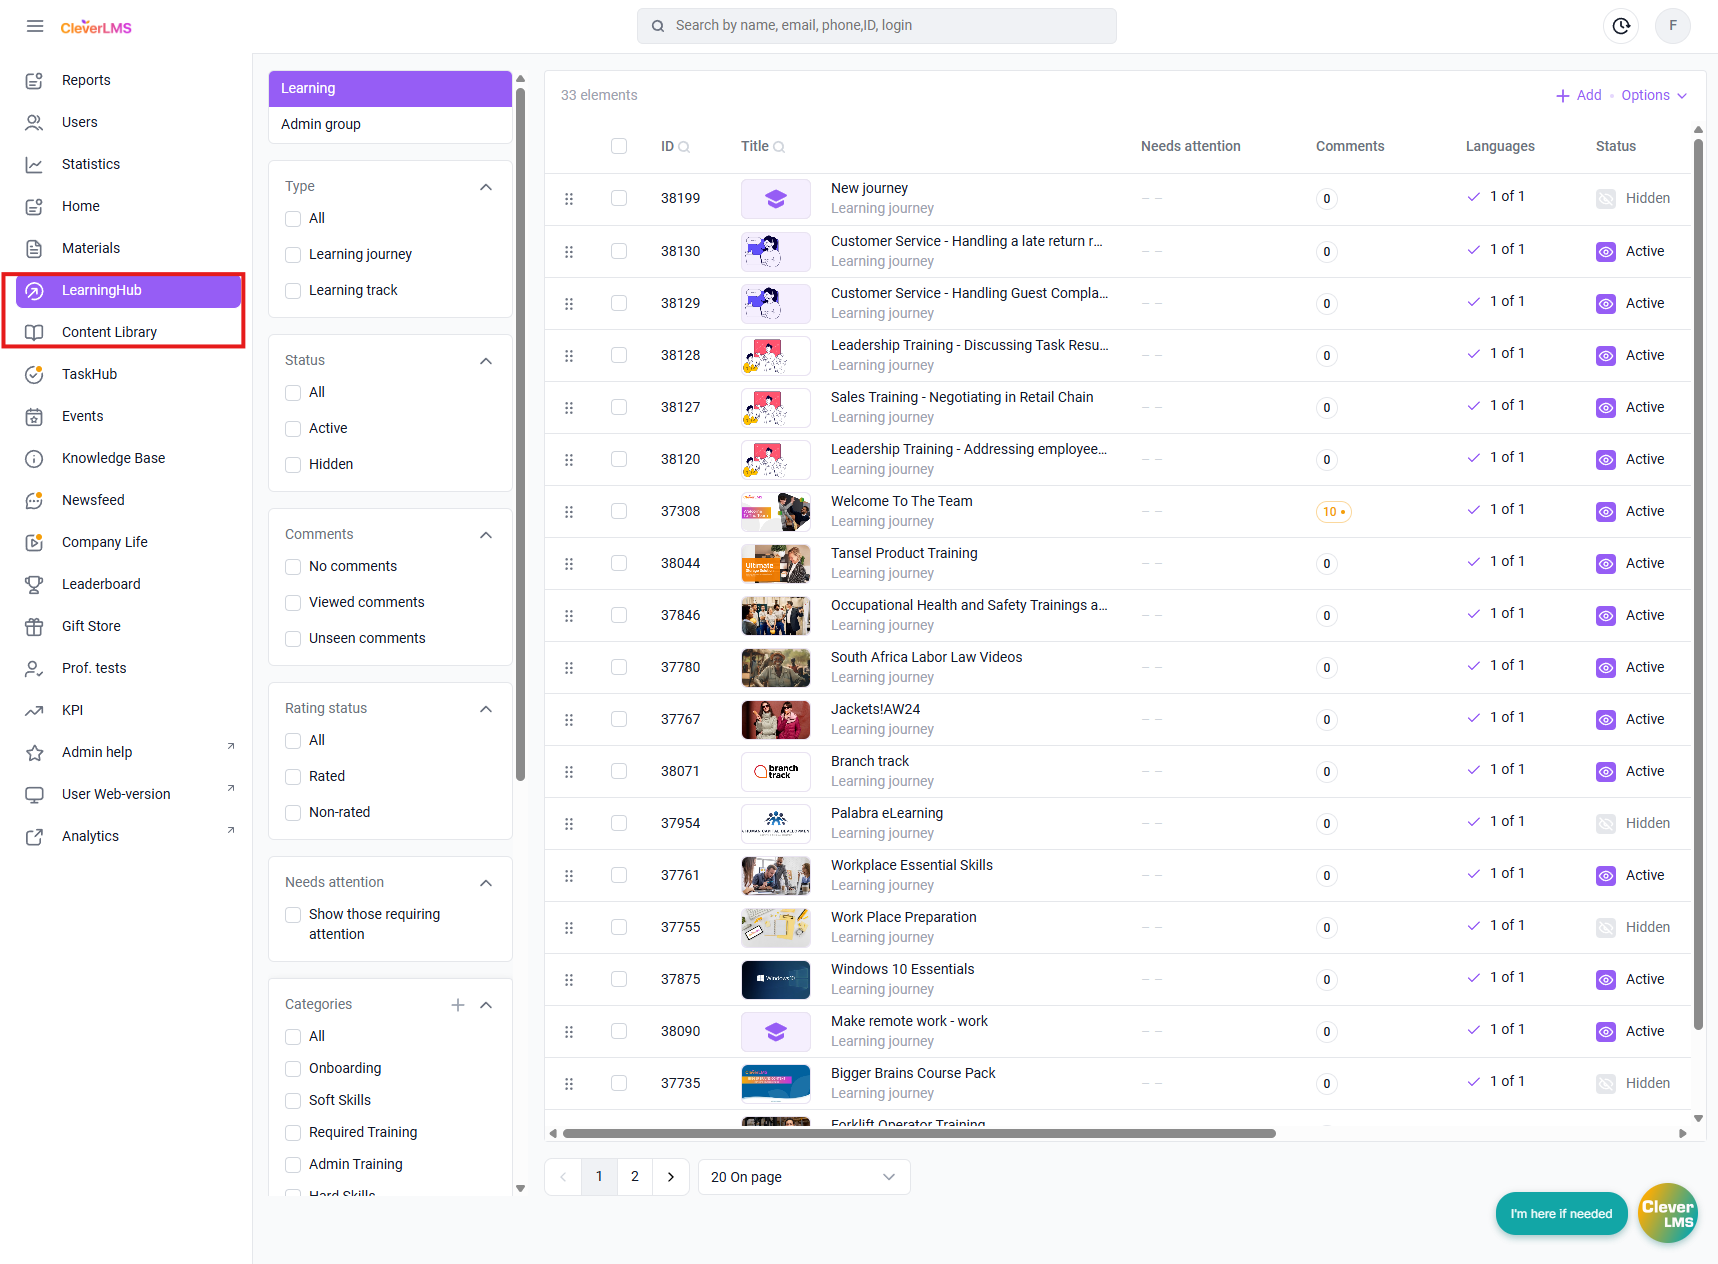
Task: Open the hamburger menu icon
Action: coord(35,26)
